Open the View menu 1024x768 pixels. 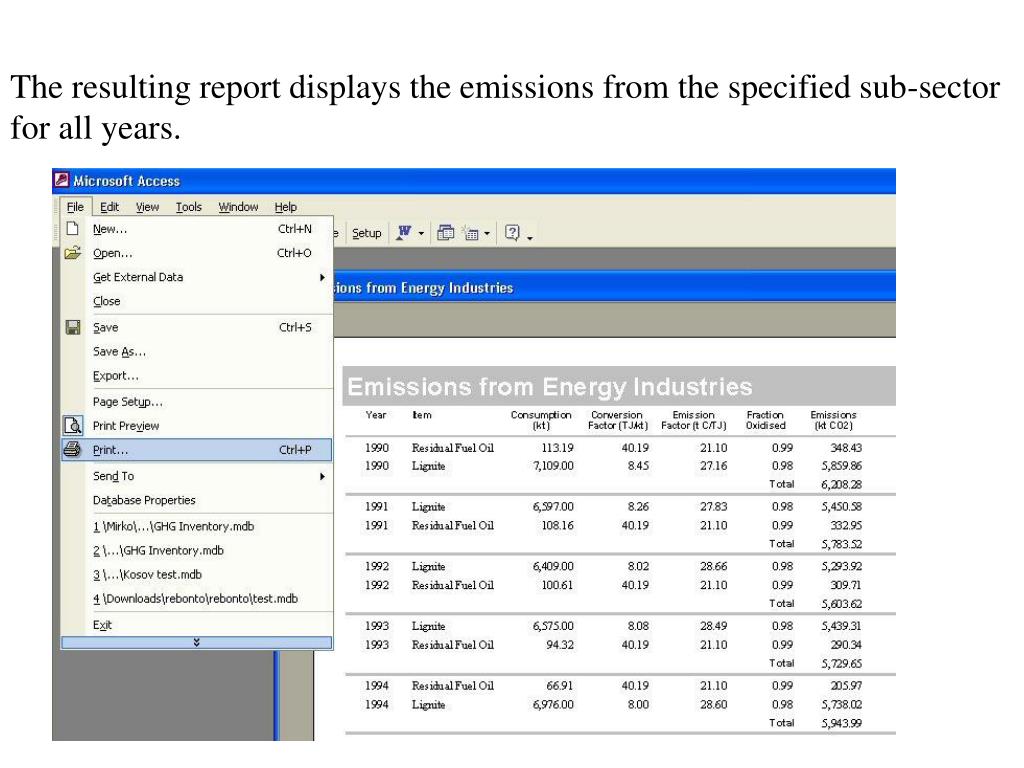(x=147, y=207)
